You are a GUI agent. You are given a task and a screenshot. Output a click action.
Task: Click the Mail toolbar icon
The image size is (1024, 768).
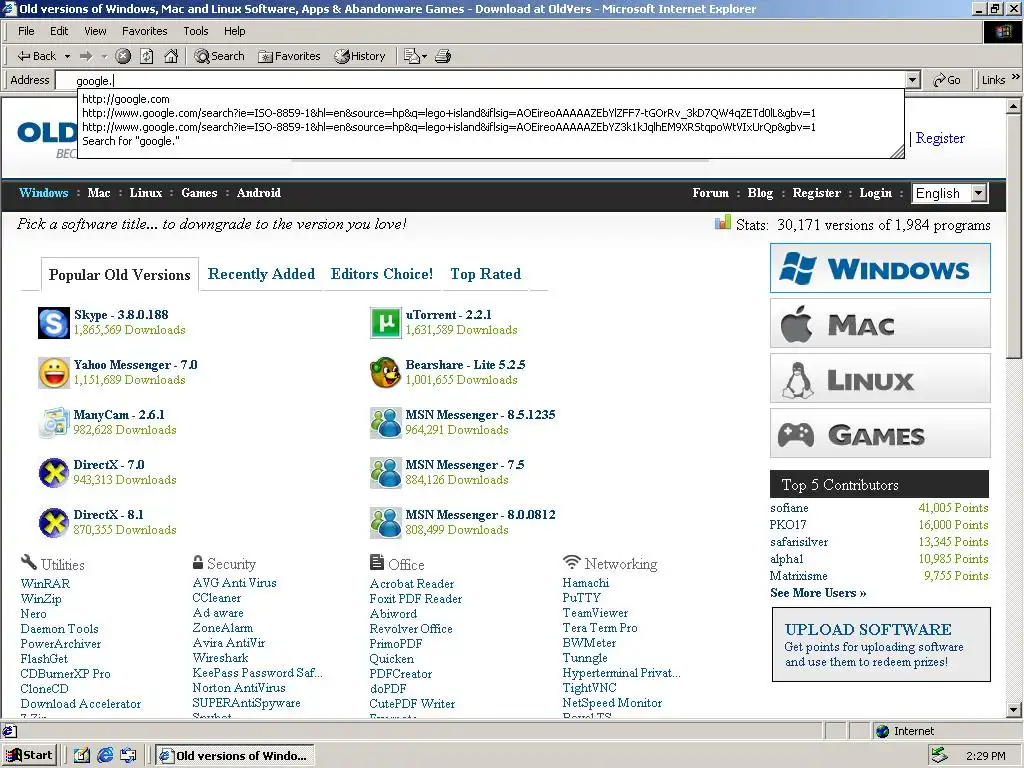415,56
